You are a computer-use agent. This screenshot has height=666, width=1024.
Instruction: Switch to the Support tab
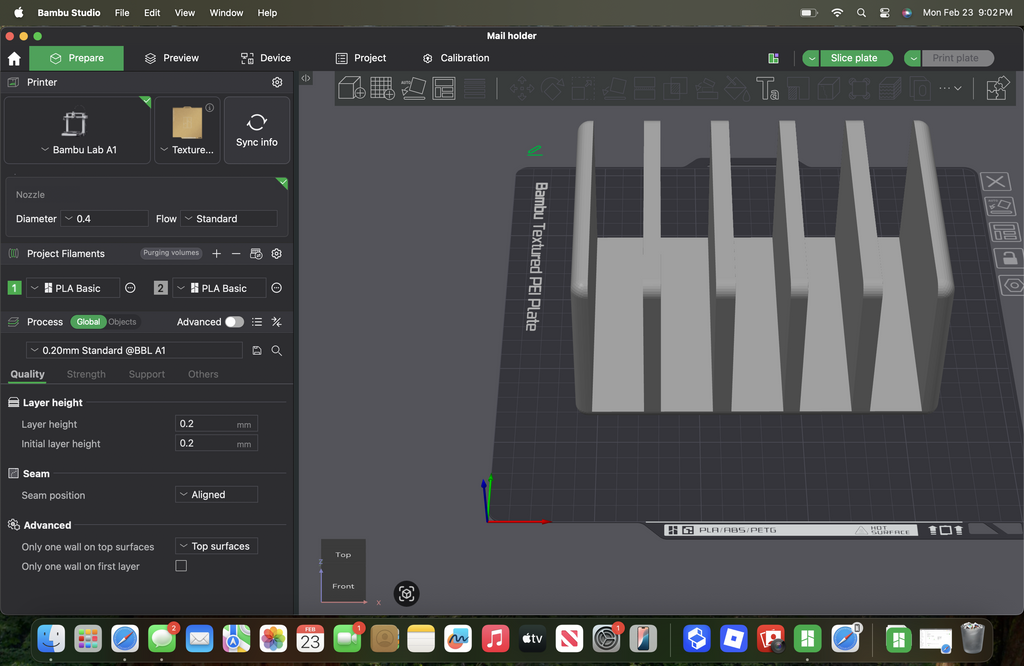click(147, 374)
